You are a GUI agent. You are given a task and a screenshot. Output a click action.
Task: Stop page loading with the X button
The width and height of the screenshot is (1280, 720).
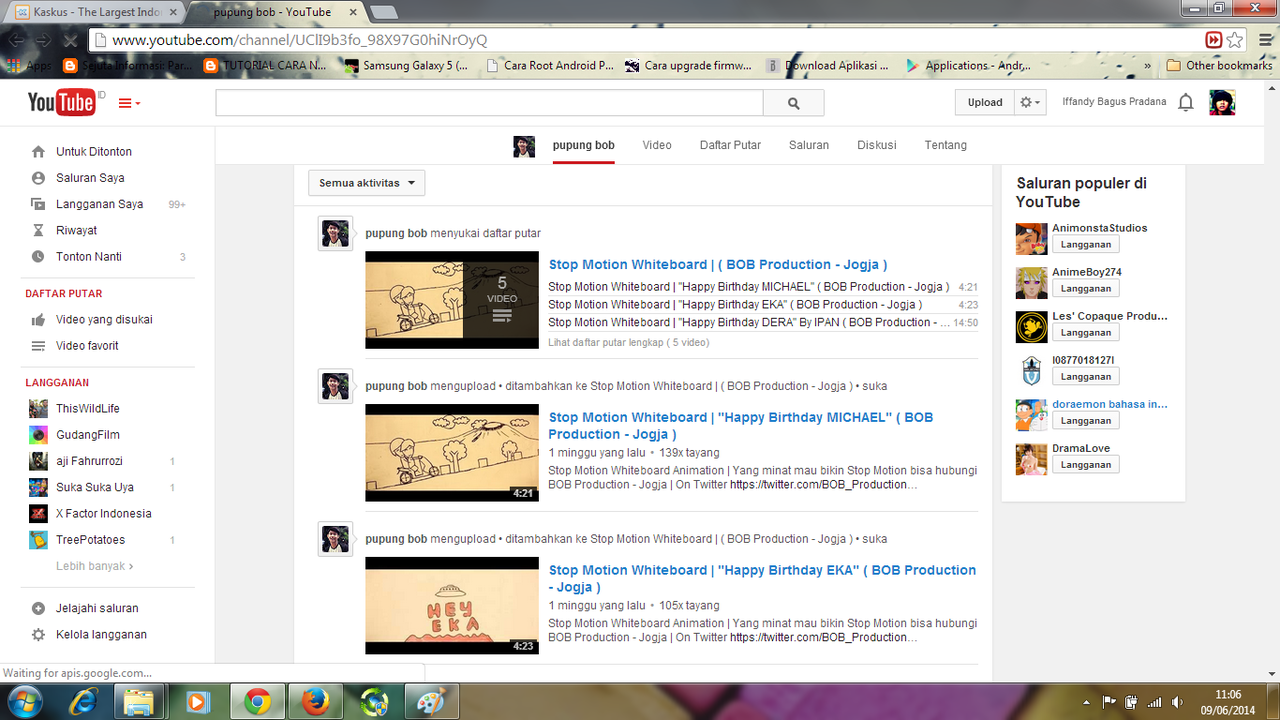[69, 40]
